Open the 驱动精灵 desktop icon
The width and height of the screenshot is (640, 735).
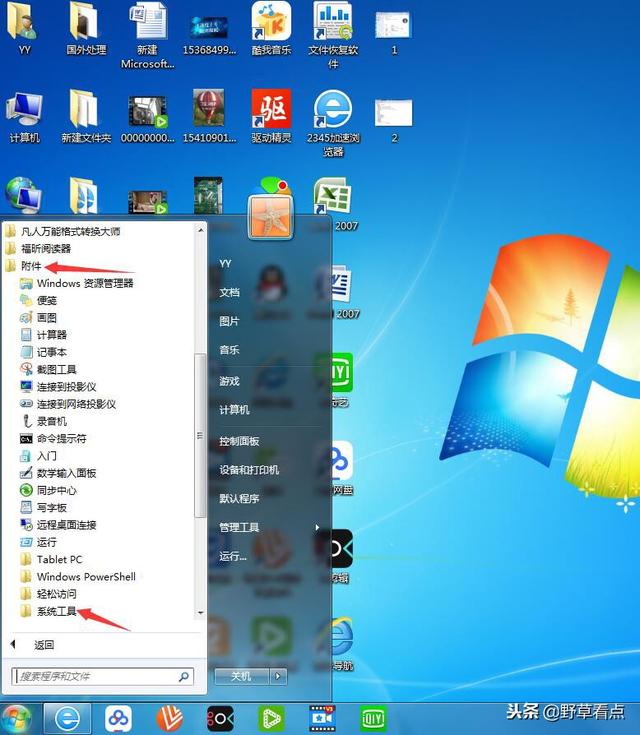[x=271, y=116]
